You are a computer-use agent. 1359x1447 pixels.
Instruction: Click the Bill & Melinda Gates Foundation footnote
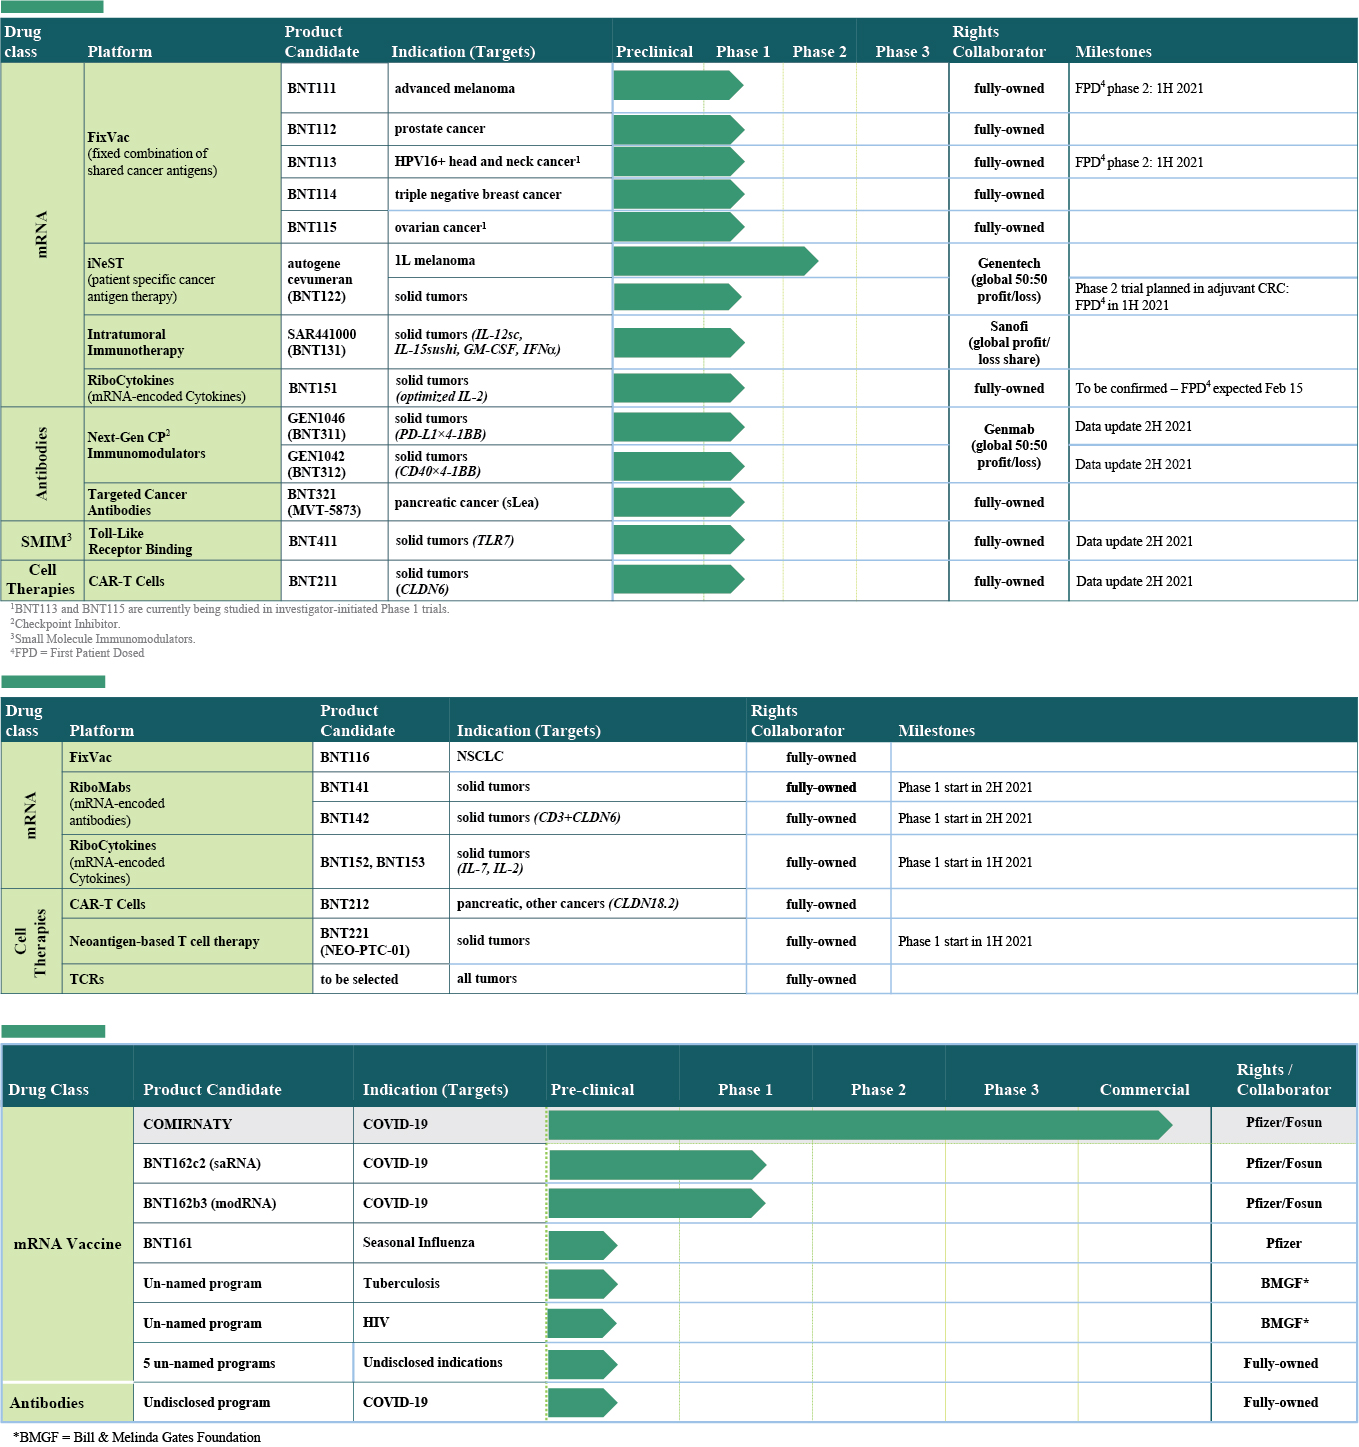(137, 1437)
